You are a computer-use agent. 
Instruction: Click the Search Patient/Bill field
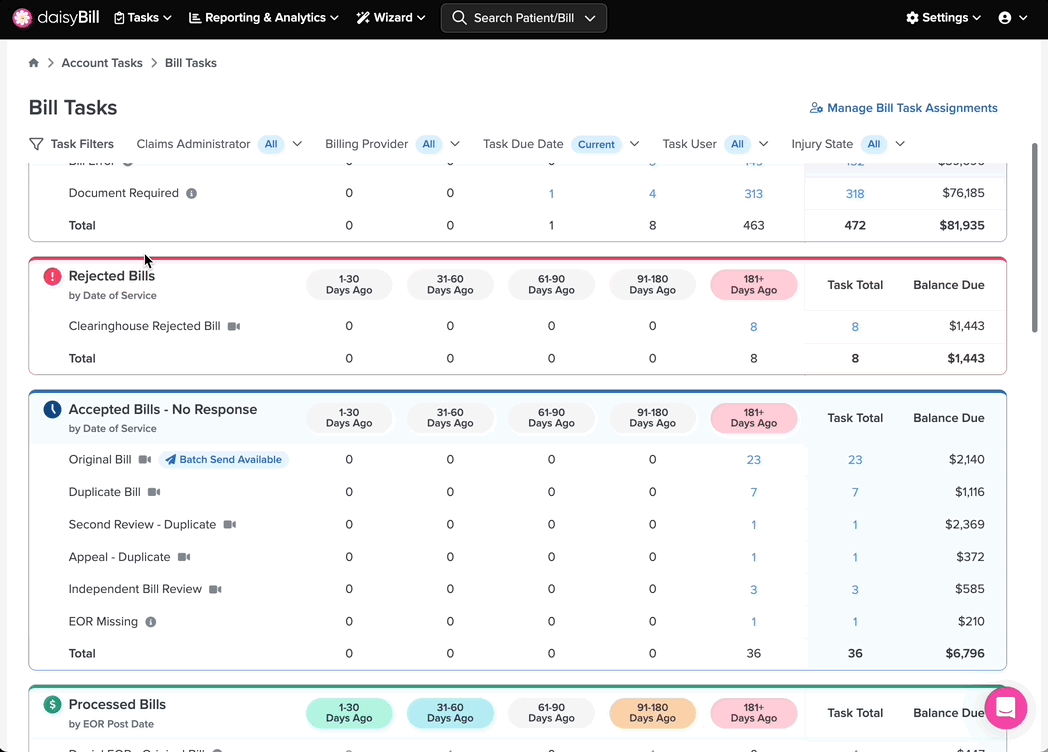click(x=524, y=18)
